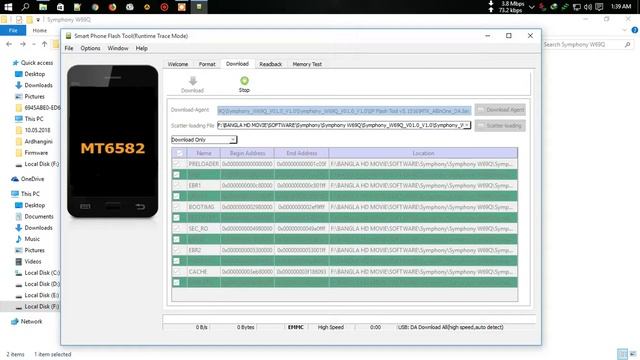Click the Location column header
Viewport: 640px width, 360px height.
coord(423,153)
